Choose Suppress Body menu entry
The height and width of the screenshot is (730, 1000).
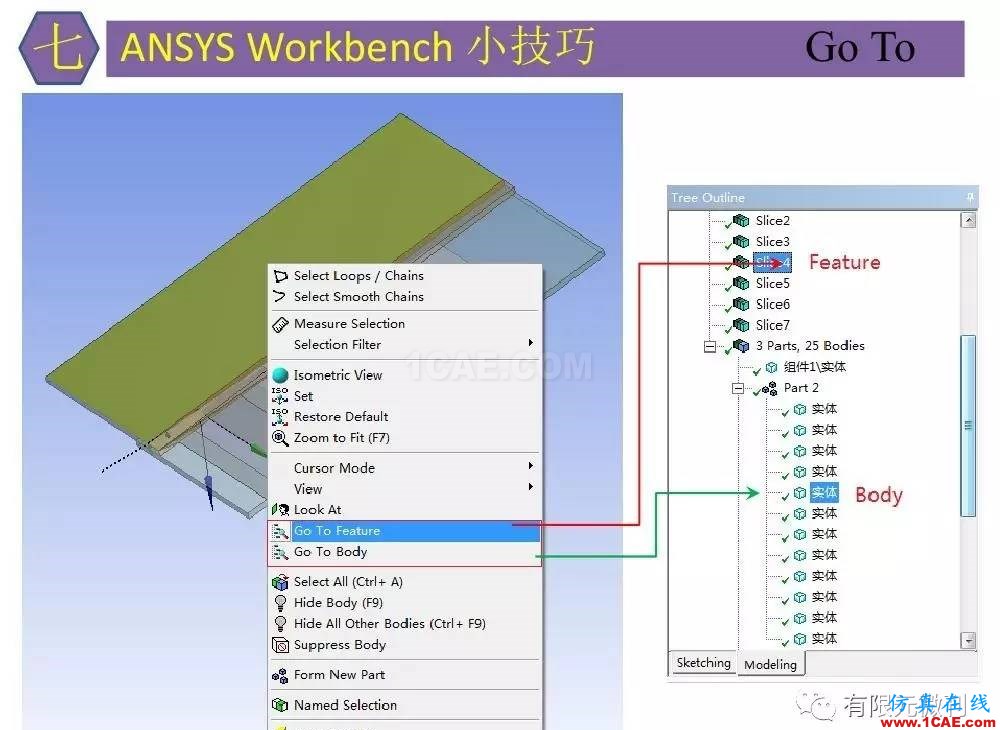[404, 645]
